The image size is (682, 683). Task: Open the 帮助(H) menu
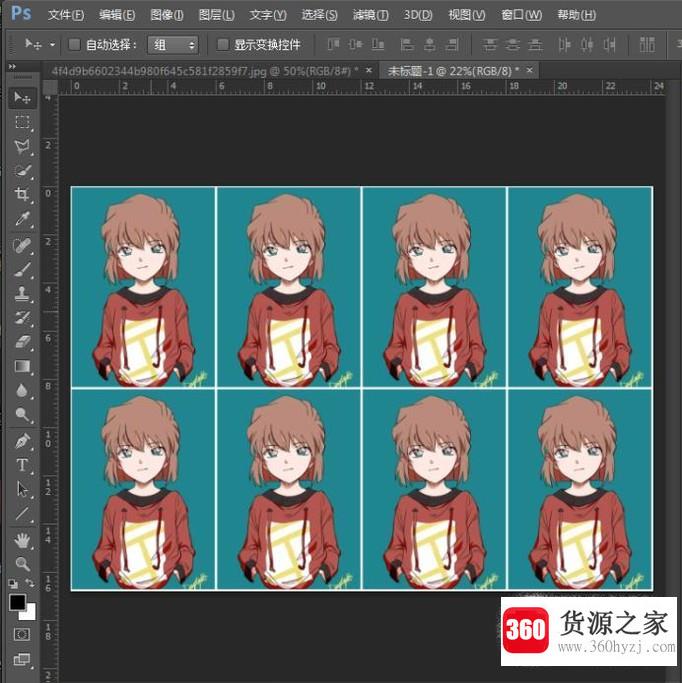pyautogui.click(x=577, y=15)
